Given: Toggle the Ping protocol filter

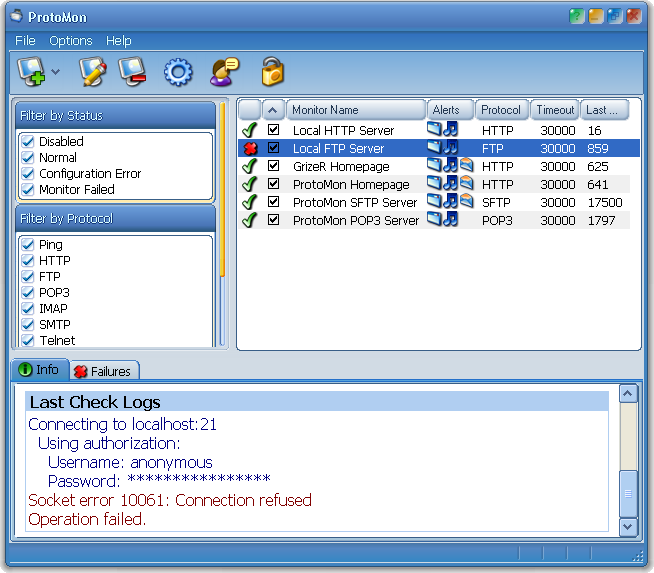Looking at the screenshot, I should click(28, 244).
